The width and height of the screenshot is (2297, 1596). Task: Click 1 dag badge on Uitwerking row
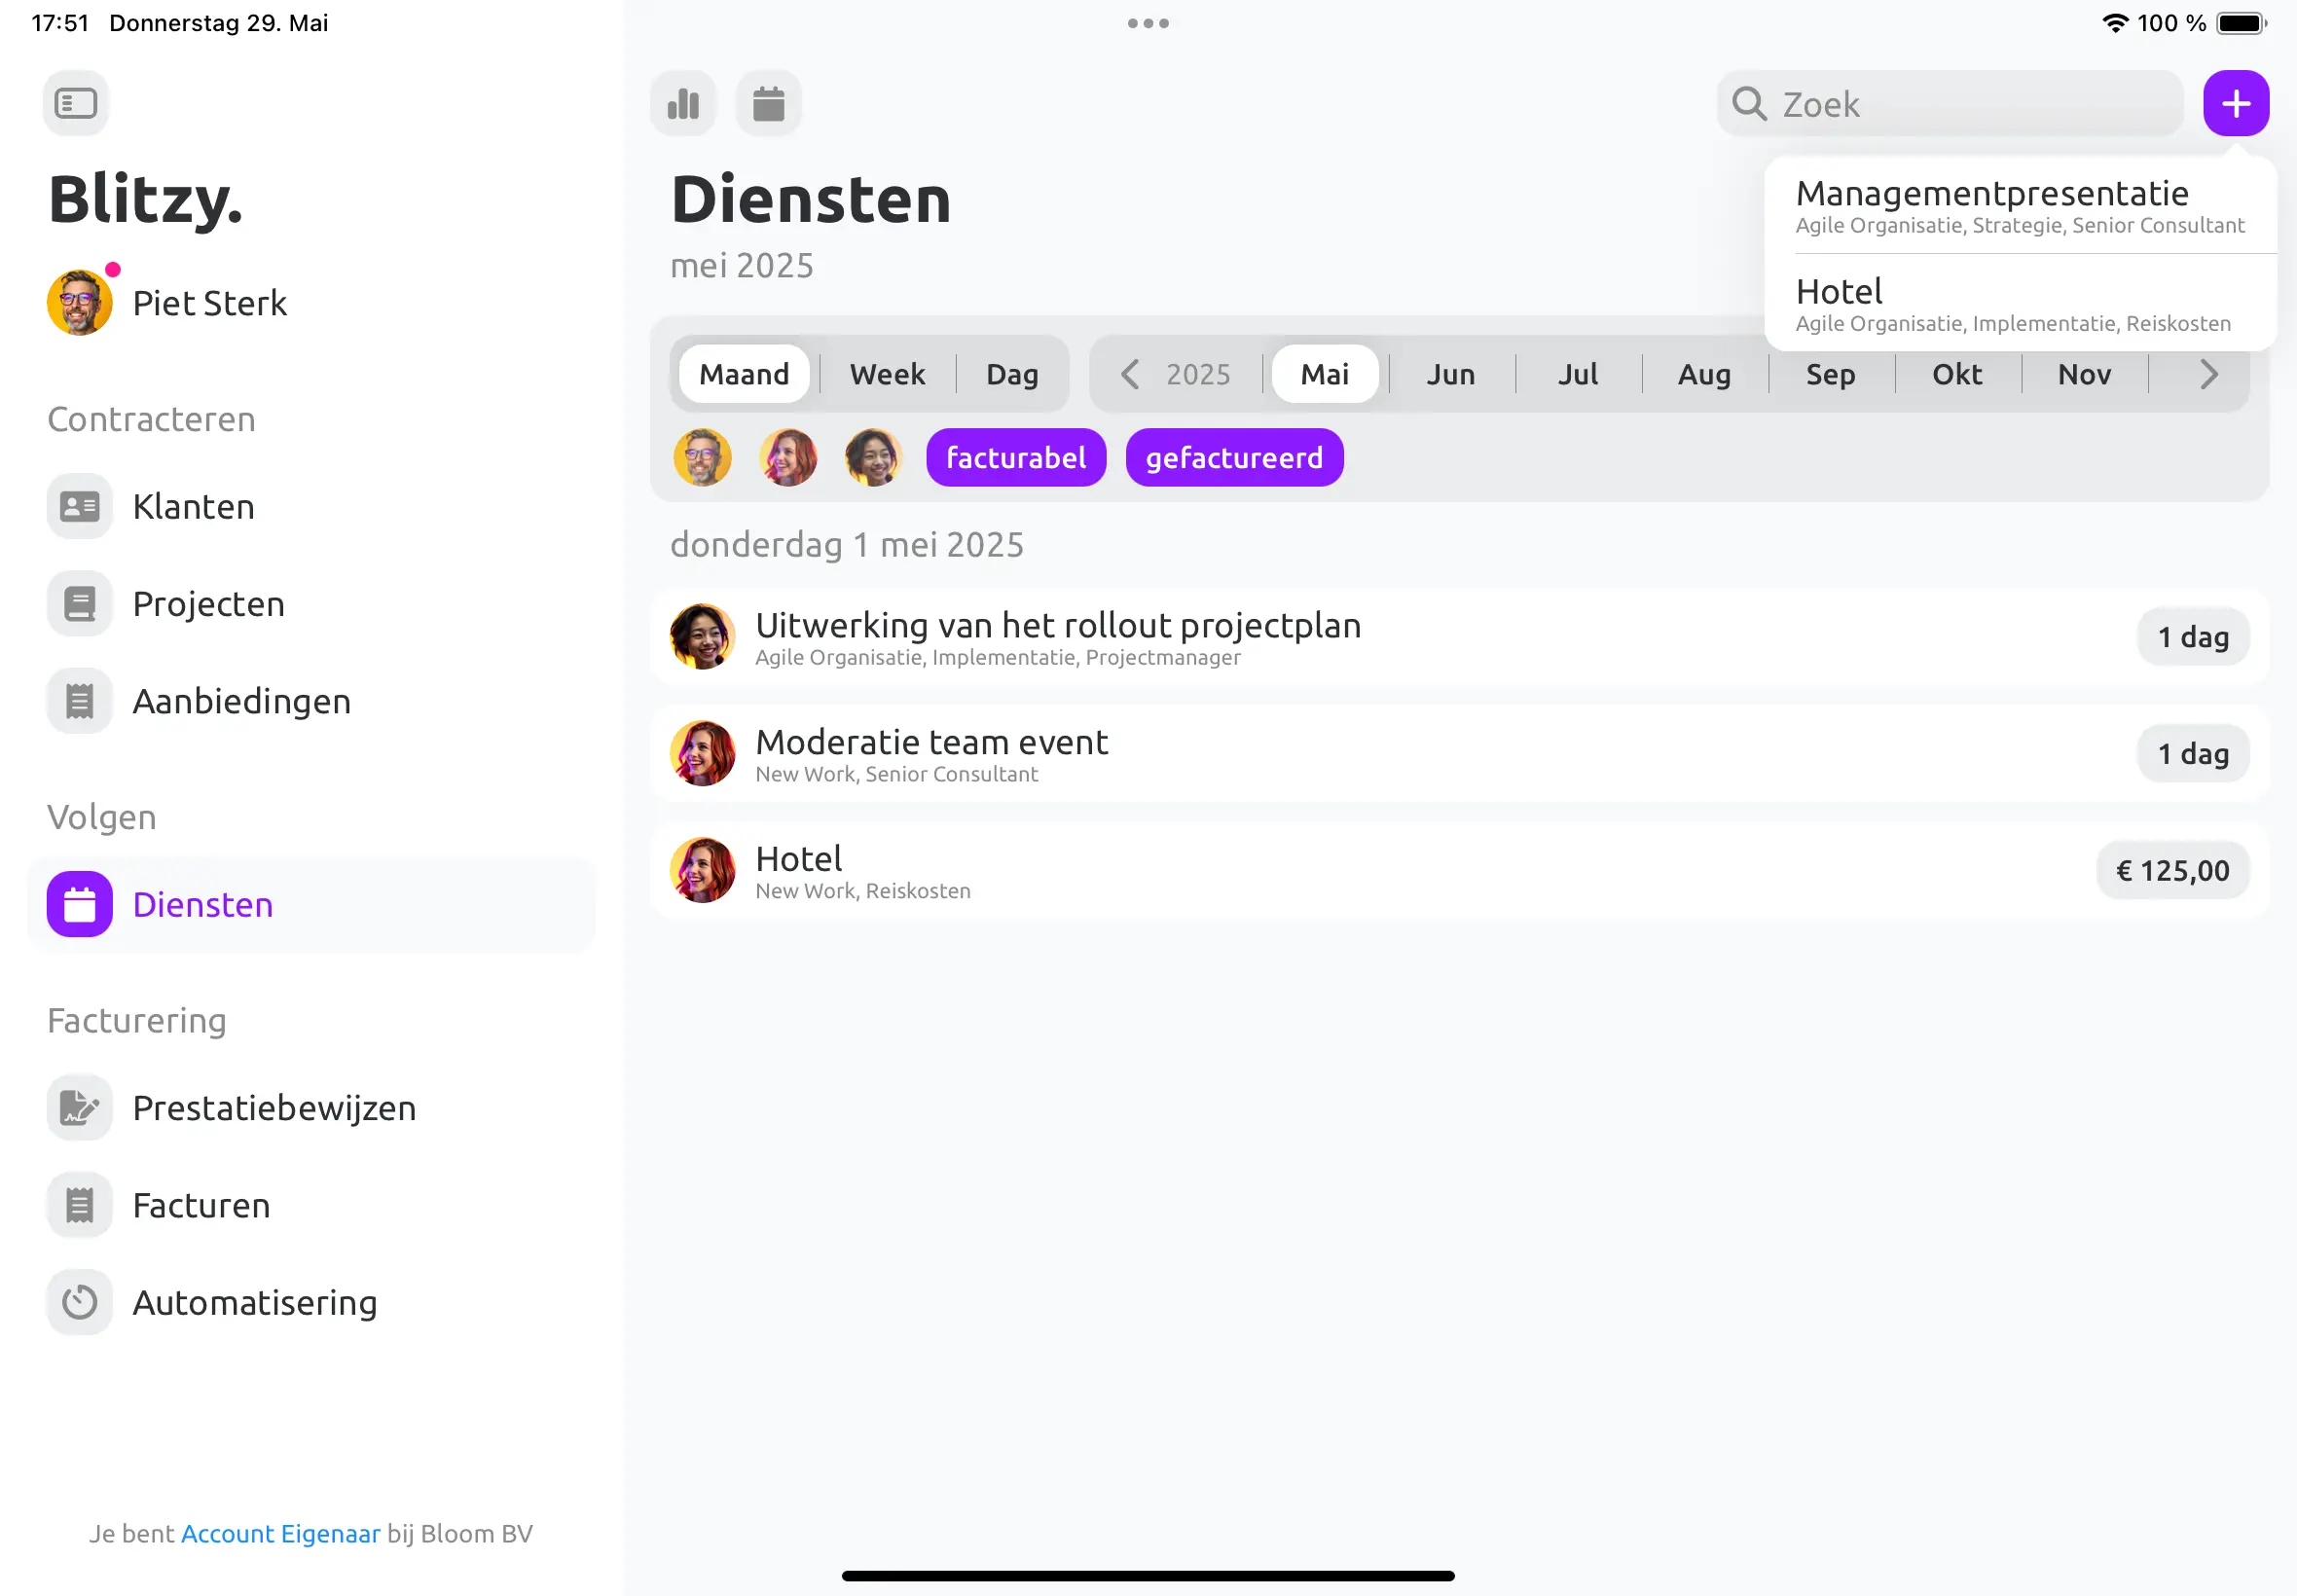coord(2193,636)
